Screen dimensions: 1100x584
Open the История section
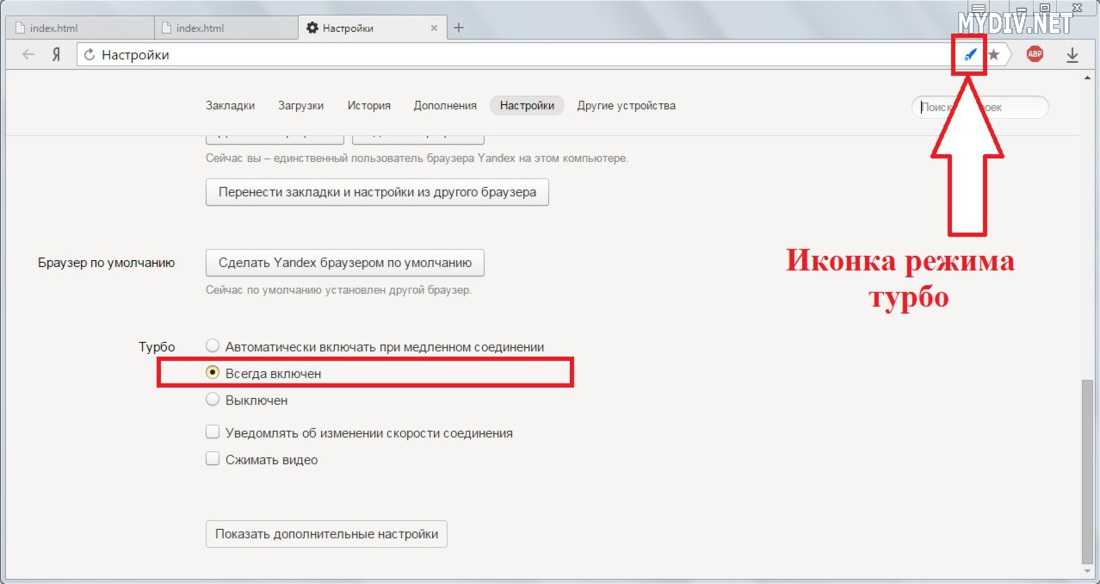coord(369,106)
